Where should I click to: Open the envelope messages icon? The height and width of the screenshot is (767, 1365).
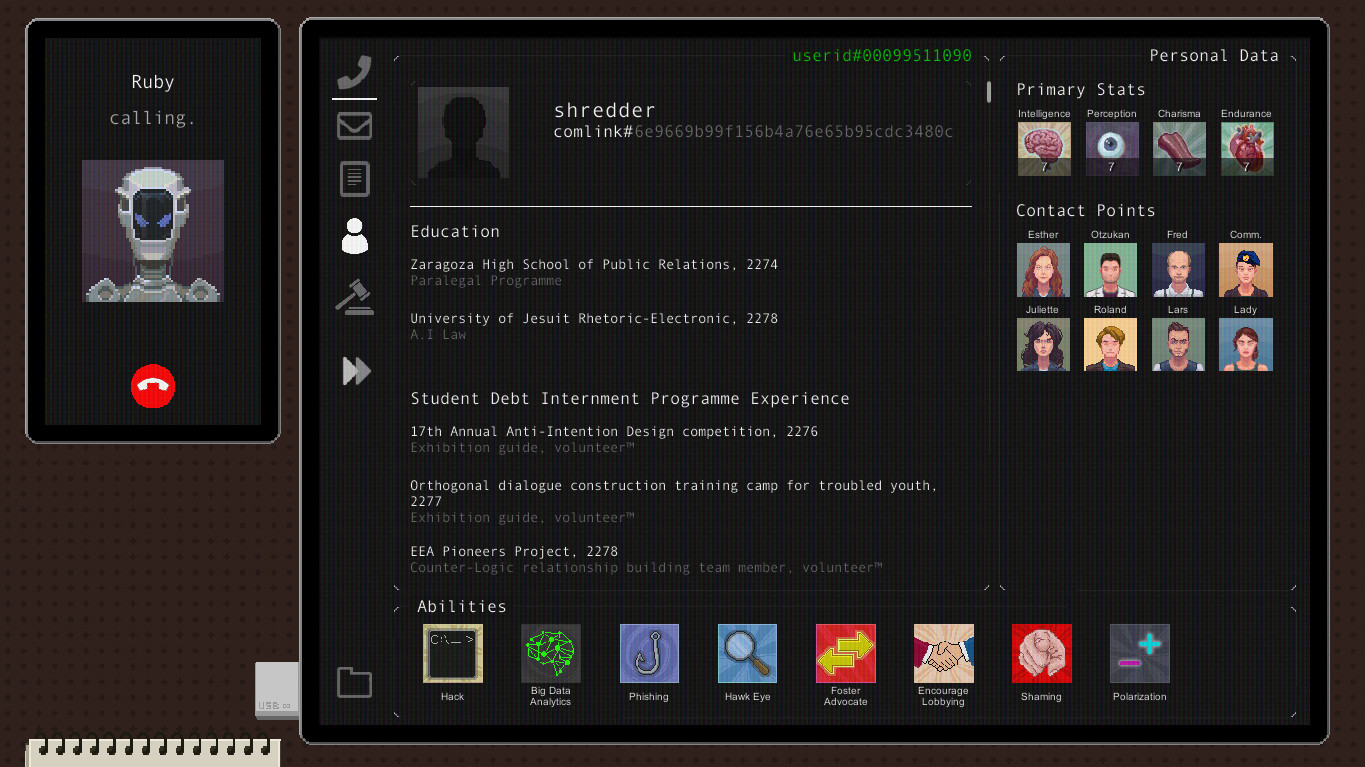coord(354,126)
